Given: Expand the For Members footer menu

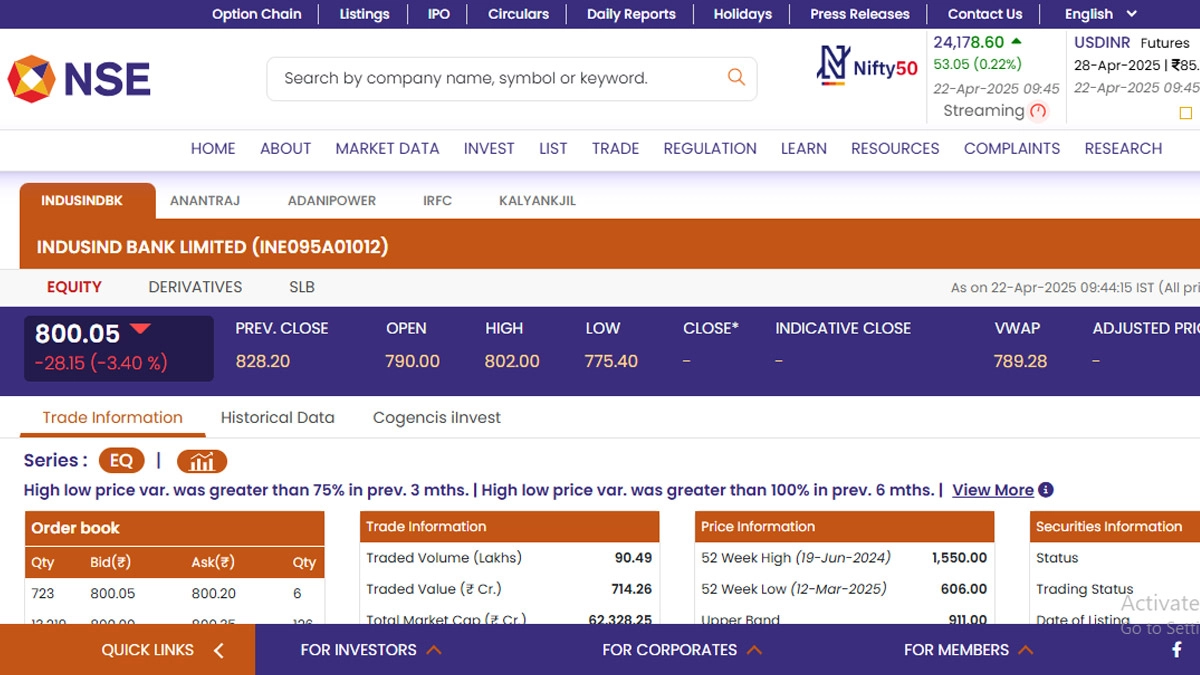Looking at the screenshot, I should 968,650.
